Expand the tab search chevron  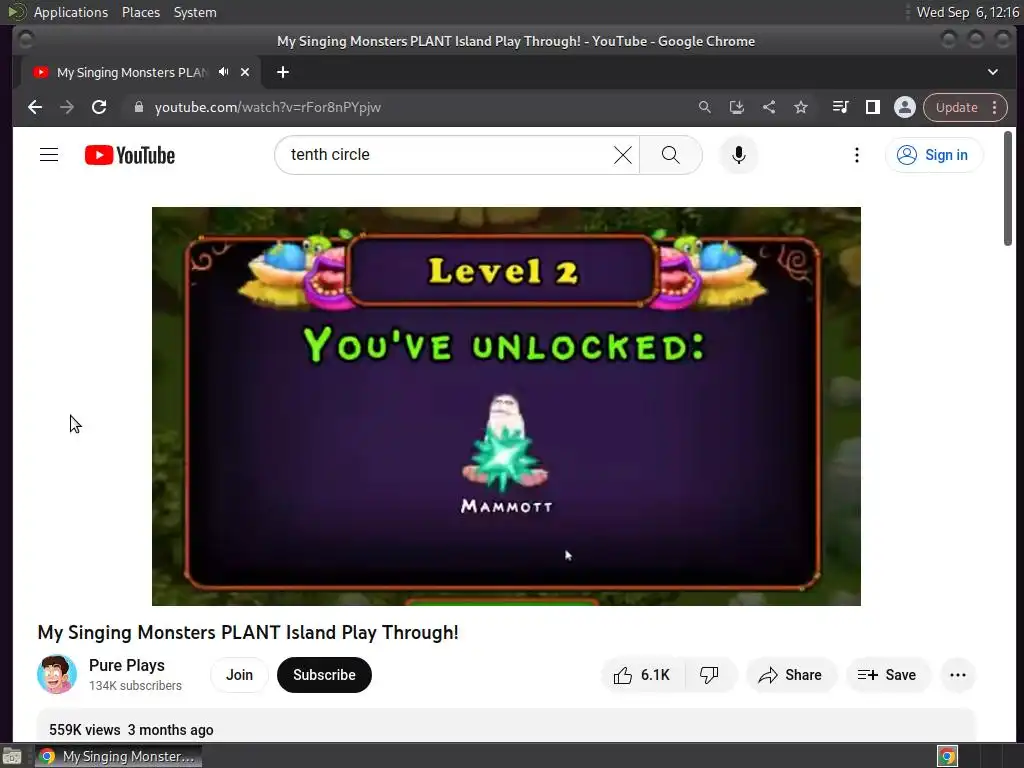coord(993,72)
